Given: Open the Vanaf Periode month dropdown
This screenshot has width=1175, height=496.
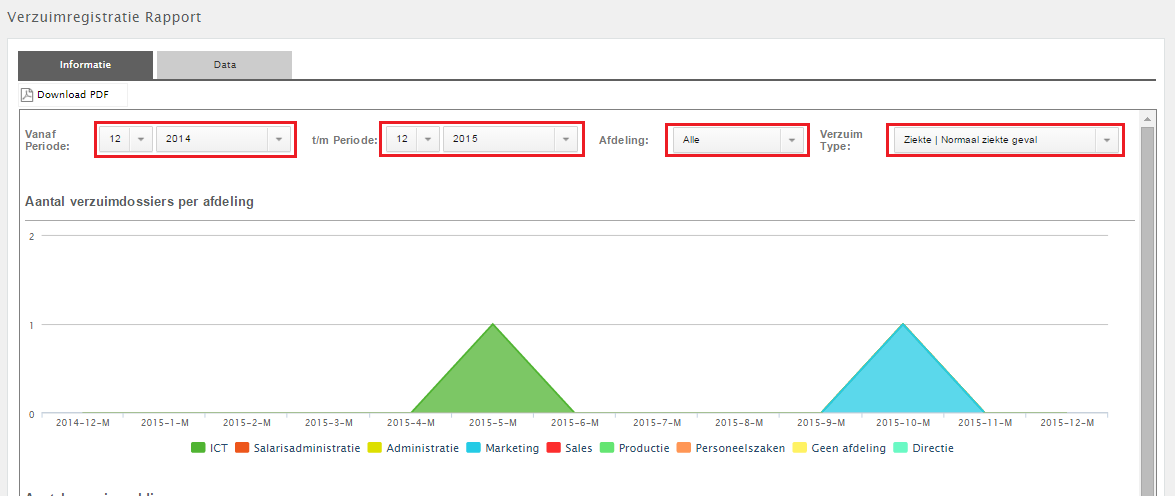Looking at the screenshot, I should 126,139.
